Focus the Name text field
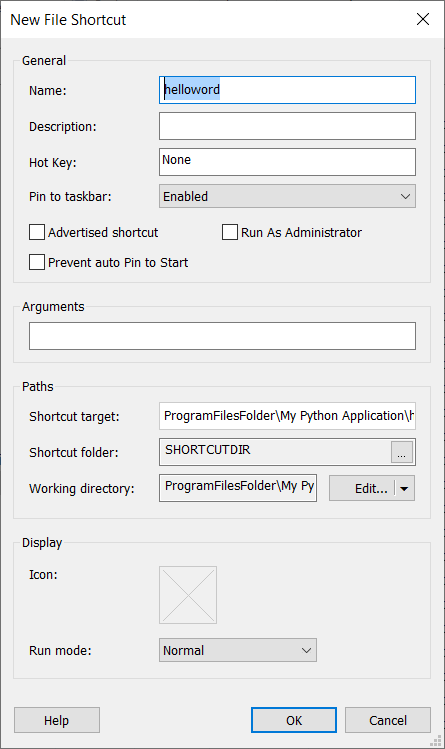 click(287, 90)
